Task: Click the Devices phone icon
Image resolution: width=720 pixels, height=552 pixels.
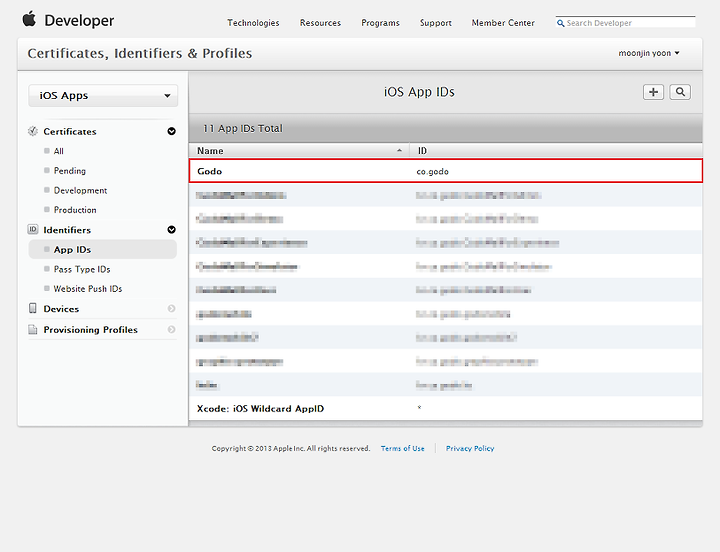Action: (x=33, y=308)
